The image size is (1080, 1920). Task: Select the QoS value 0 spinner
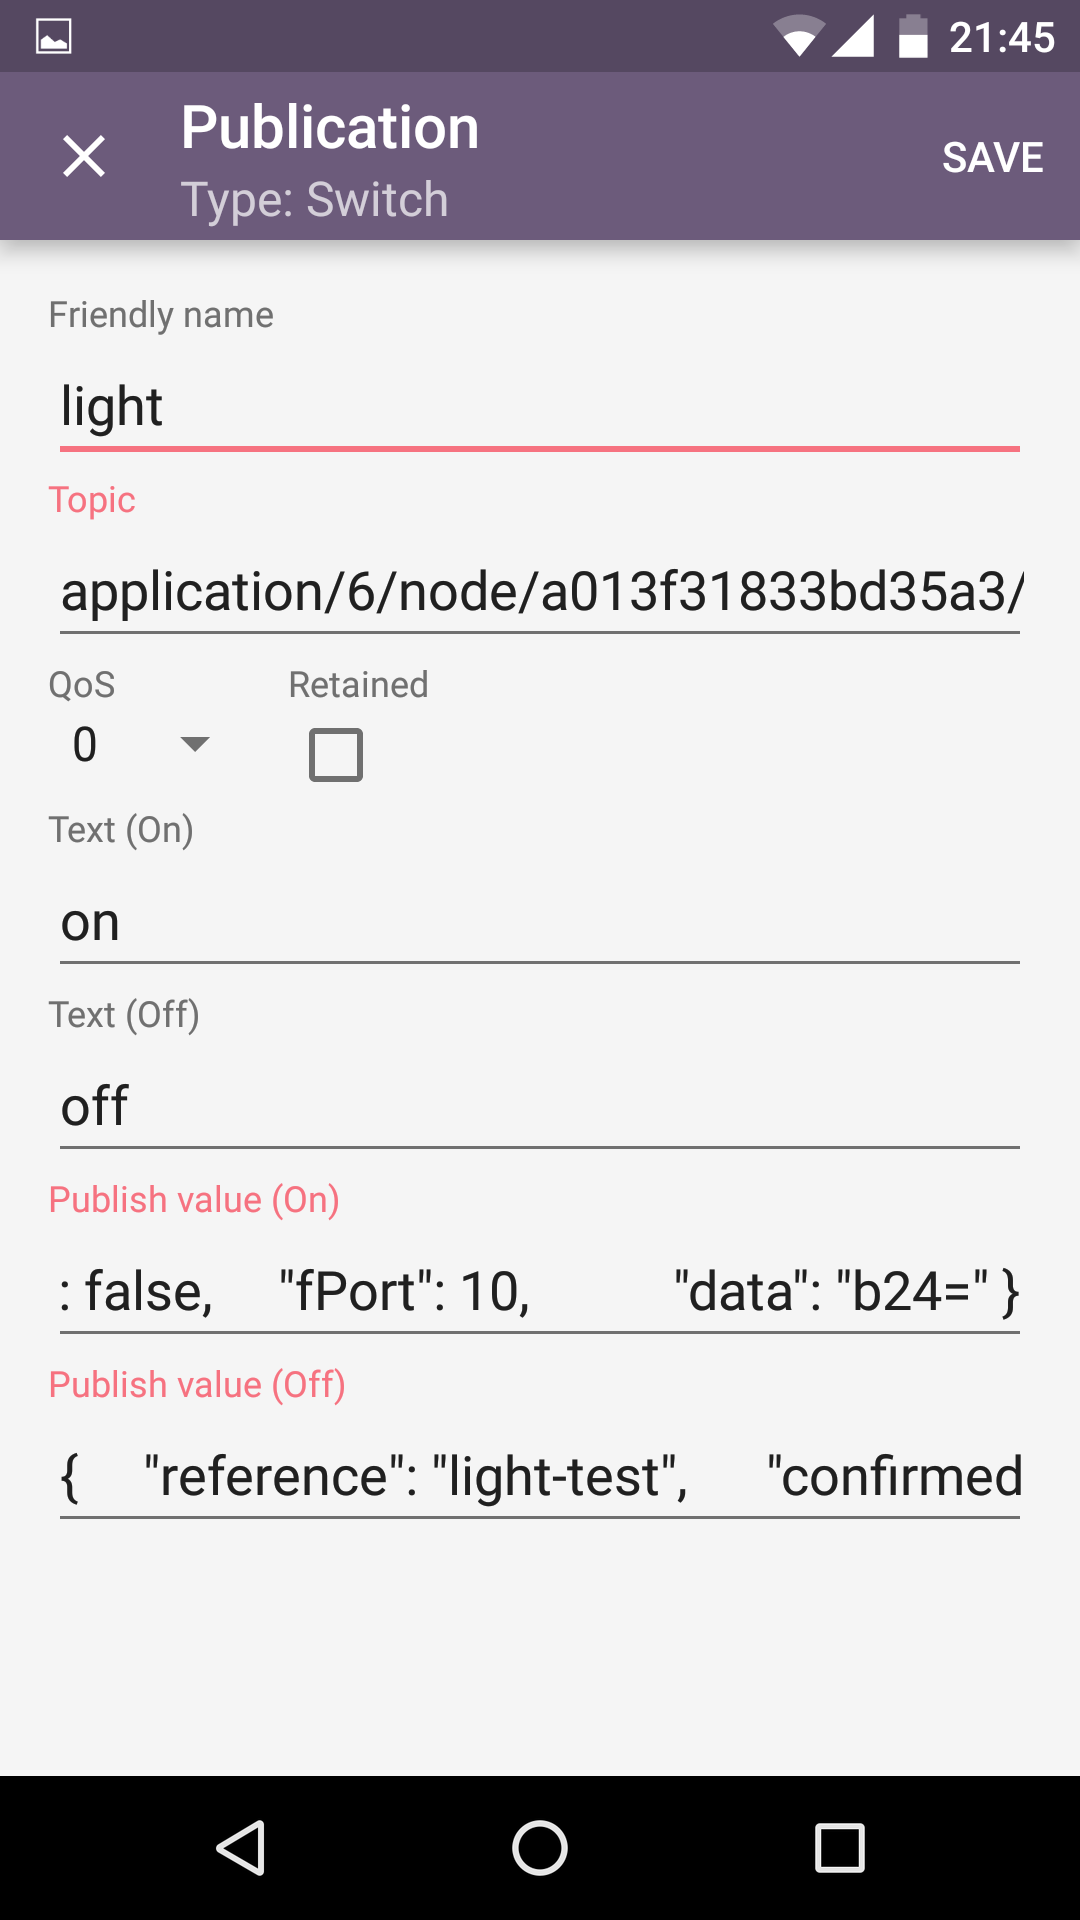(86, 745)
